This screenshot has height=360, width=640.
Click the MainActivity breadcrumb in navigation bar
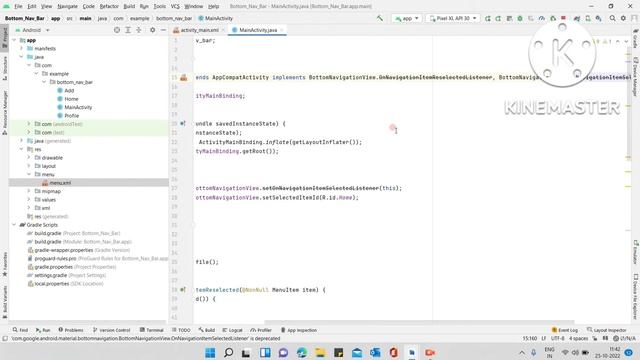point(216,18)
